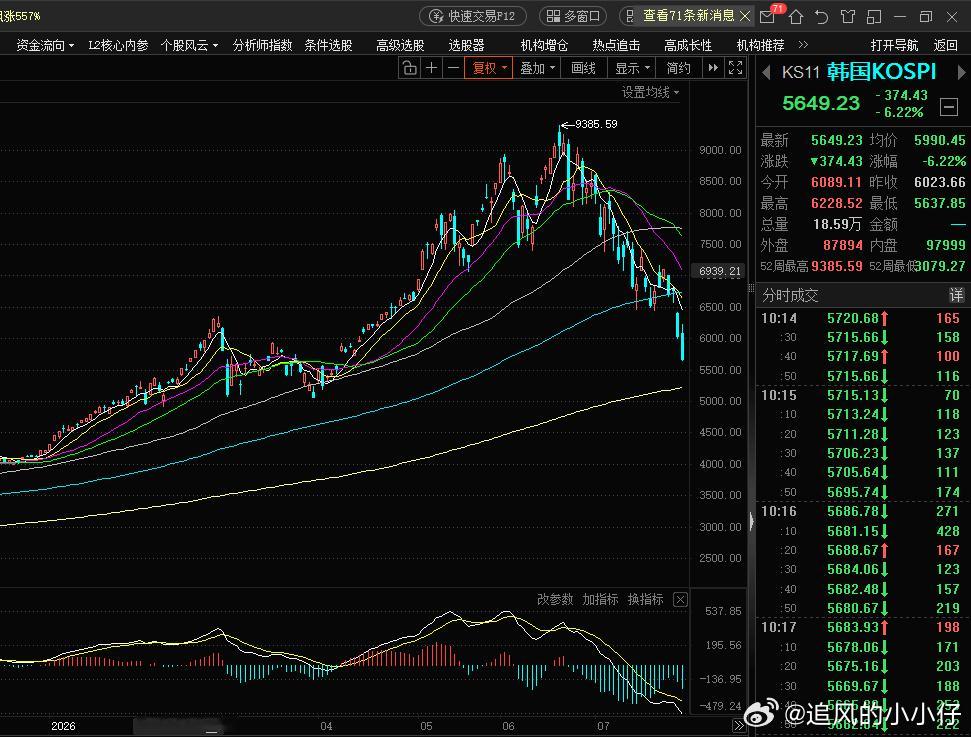Click the 最高 6228.52 value

pyautogui.click(x=836, y=203)
